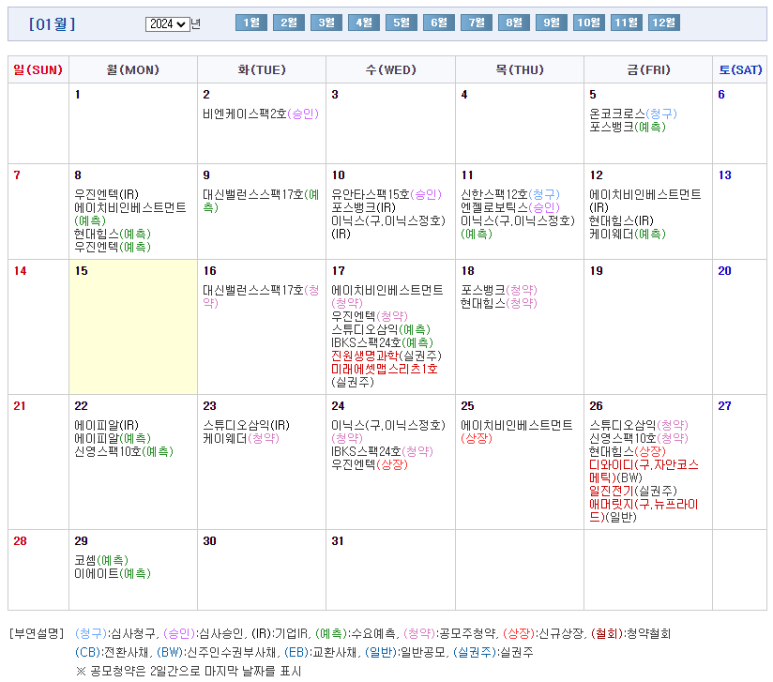
Task: Switch to 5월 month tab
Action: point(401,23)
